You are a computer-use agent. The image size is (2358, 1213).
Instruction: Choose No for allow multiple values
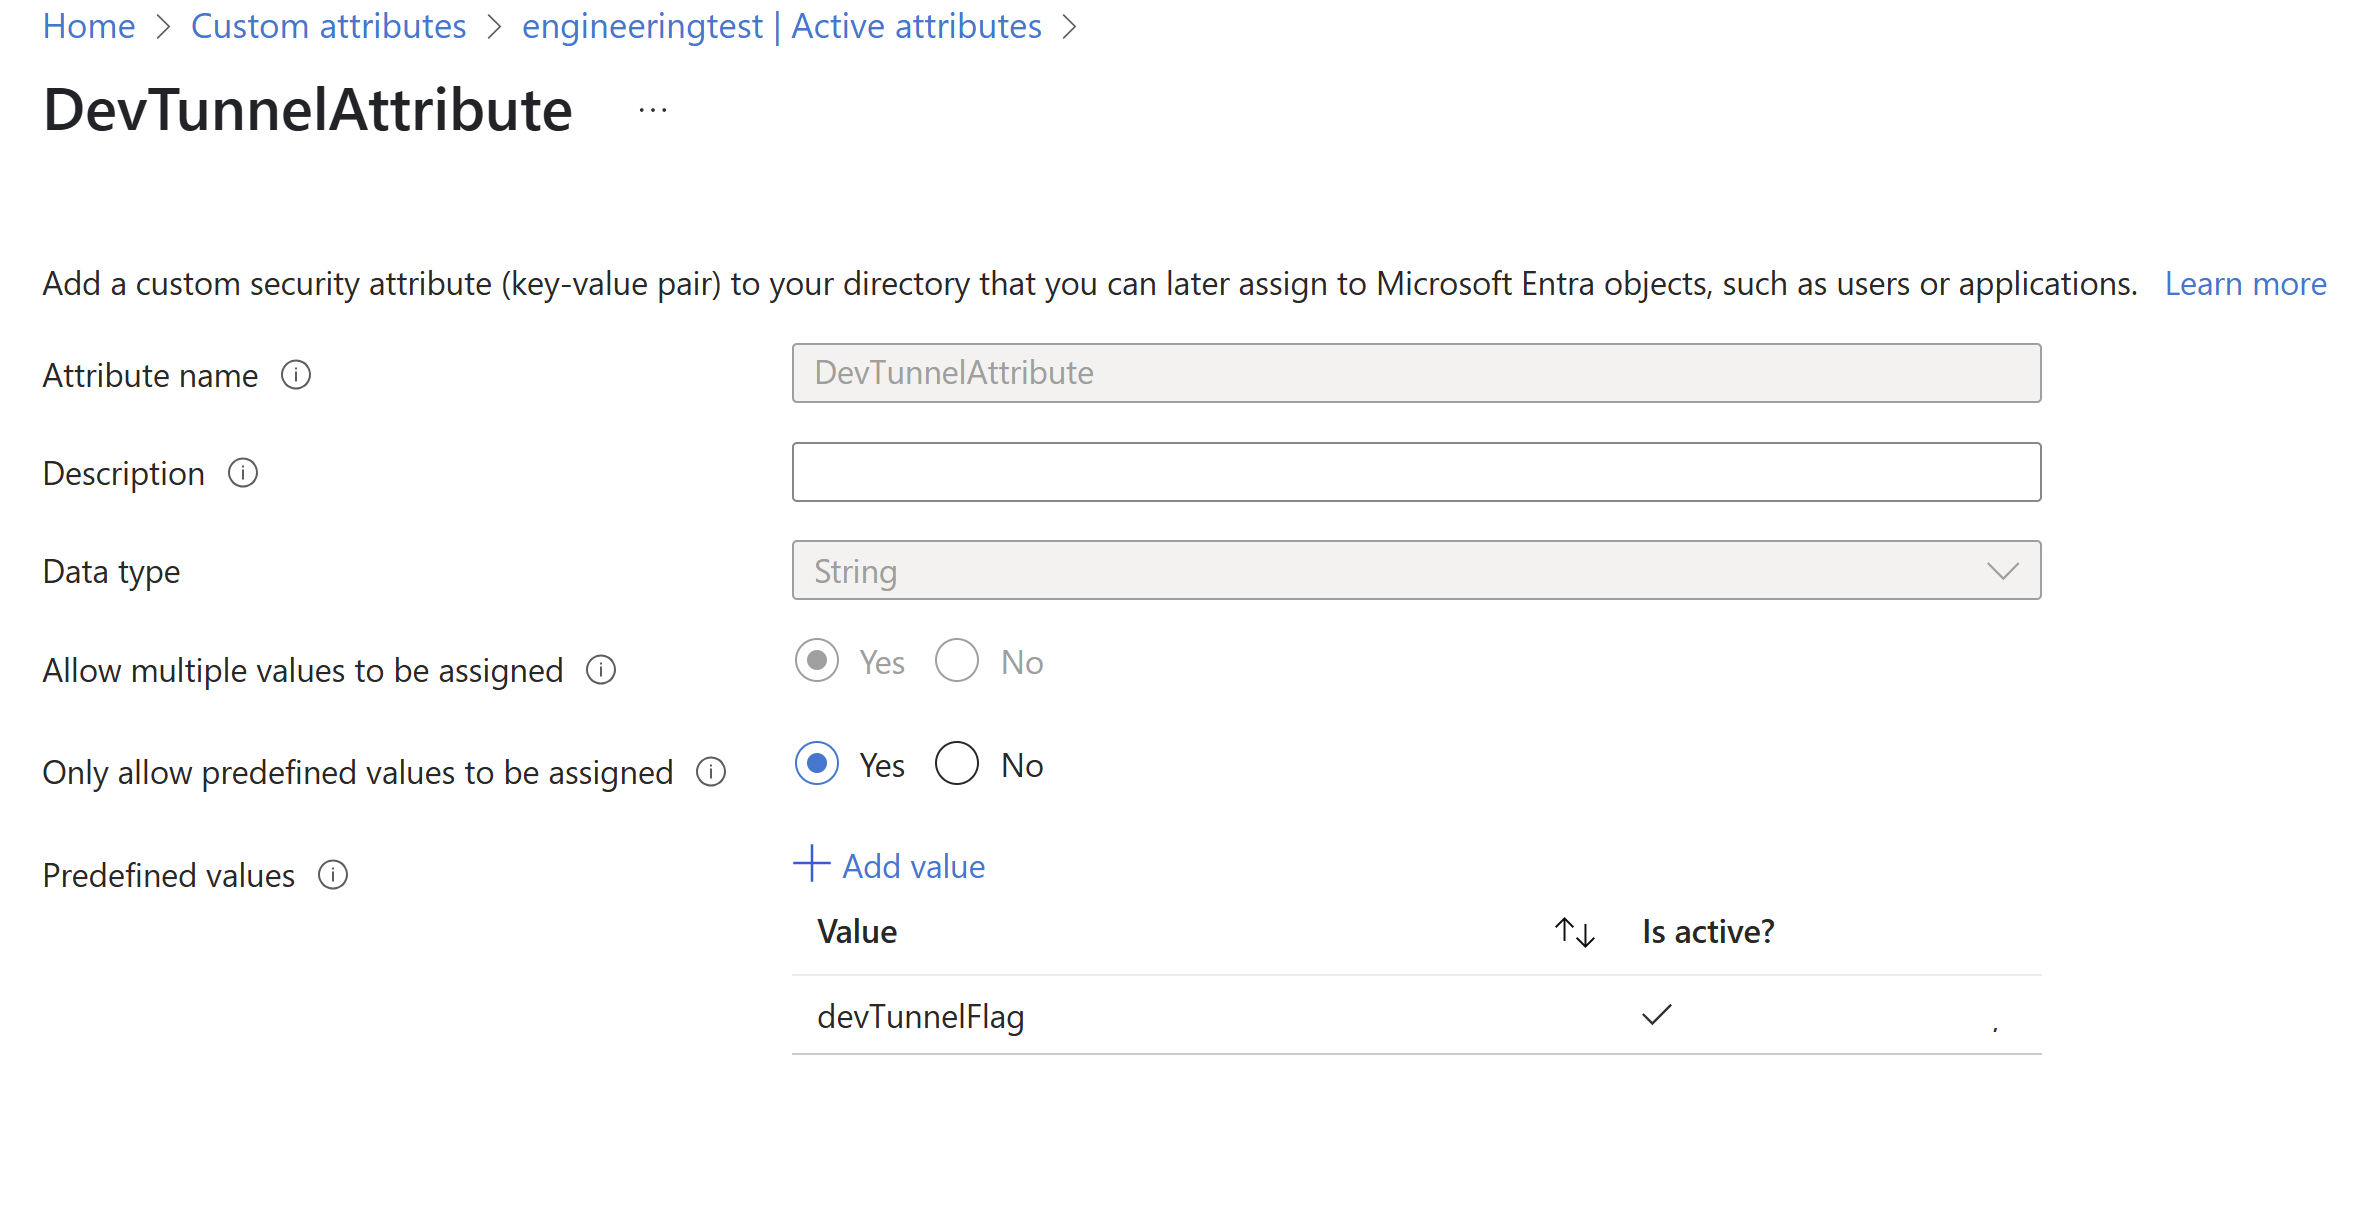pos(957,661)
